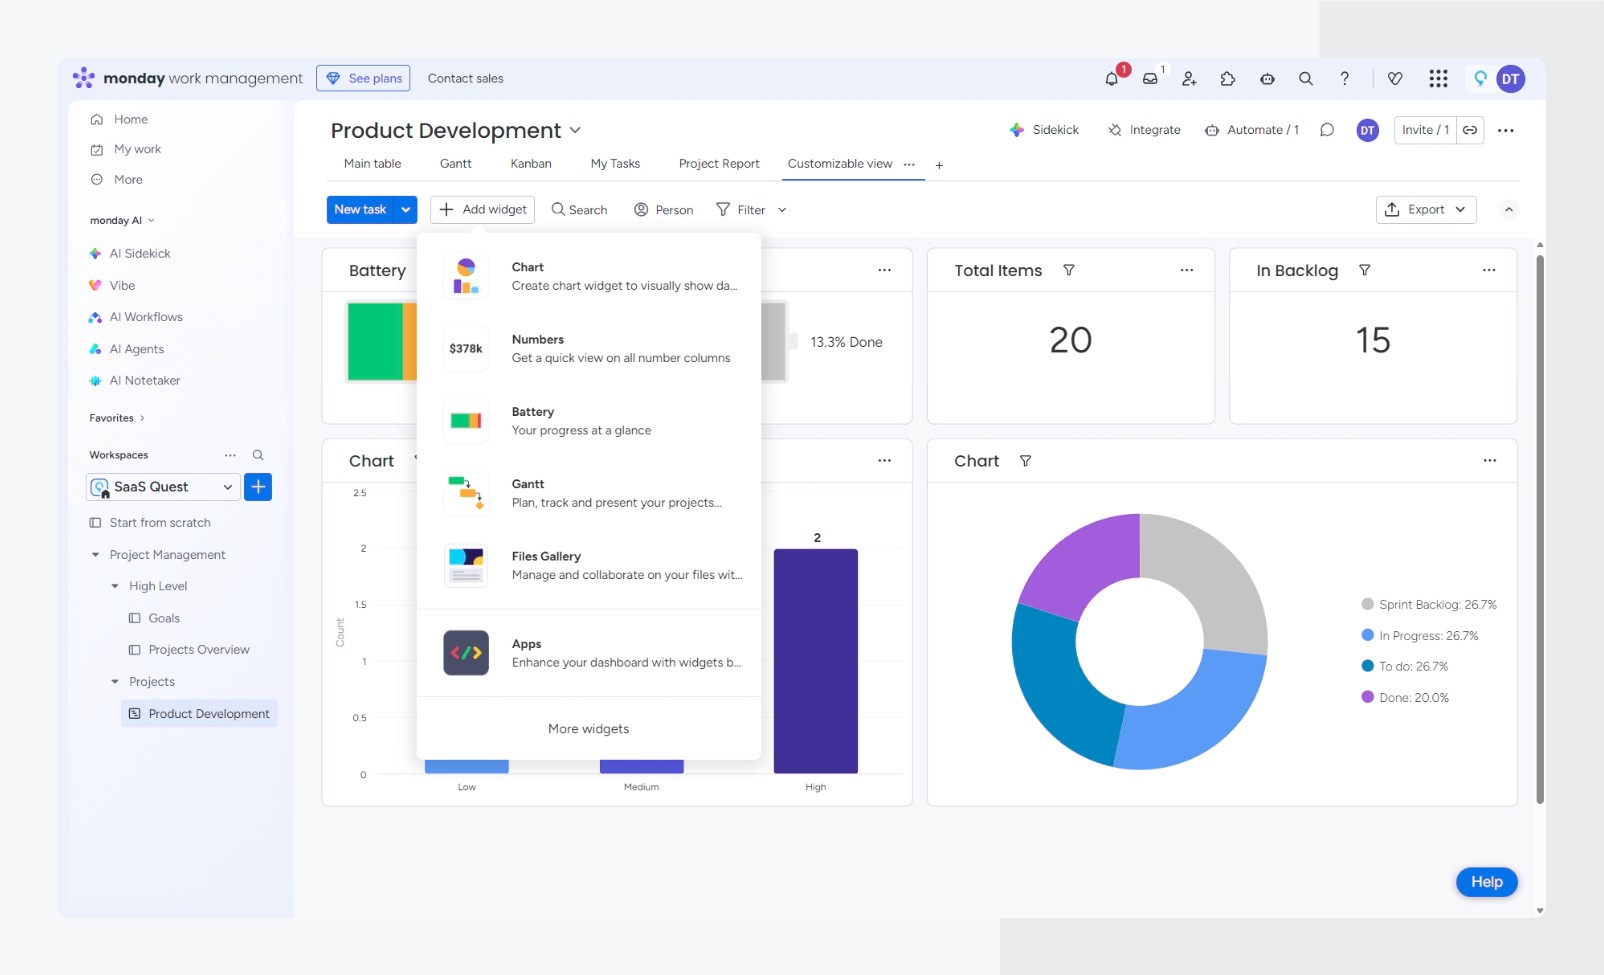This screenshot has height=975, width=1604.
Task: Open the apps marketplace puzzle icon
Action: pyautogui.click(x=1228, y=78)
